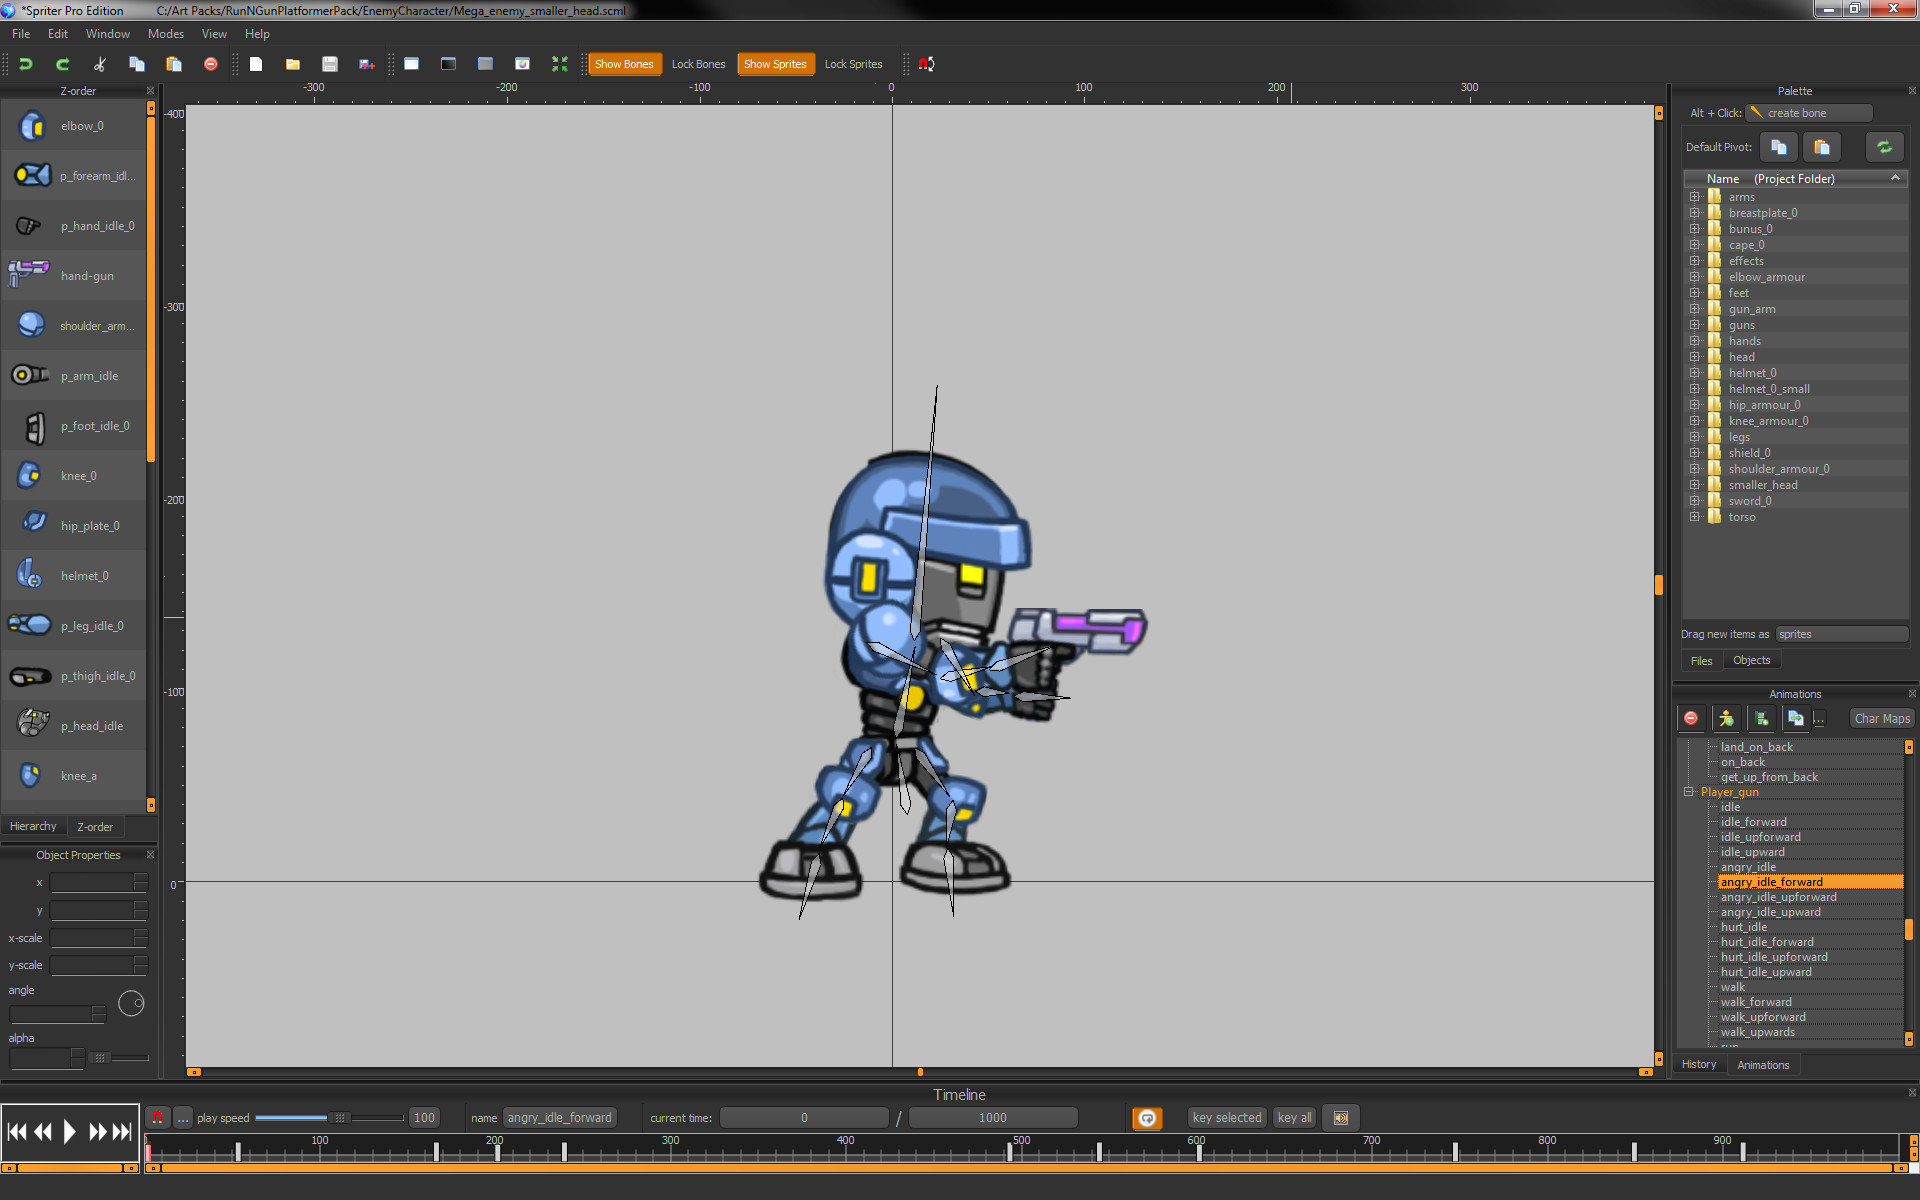Enable Lock Sprites
The height and width of the screenshot is (1200, 1920).
(x=853, y=63)
